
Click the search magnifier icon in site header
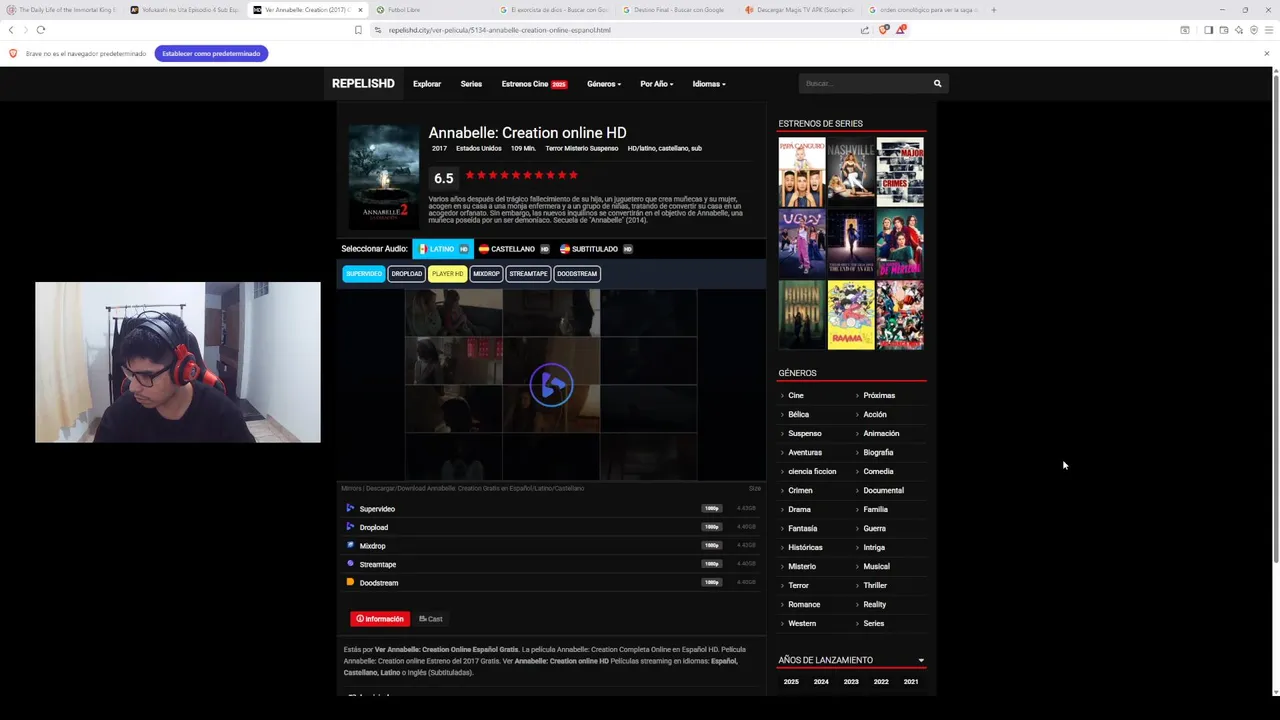937,83
